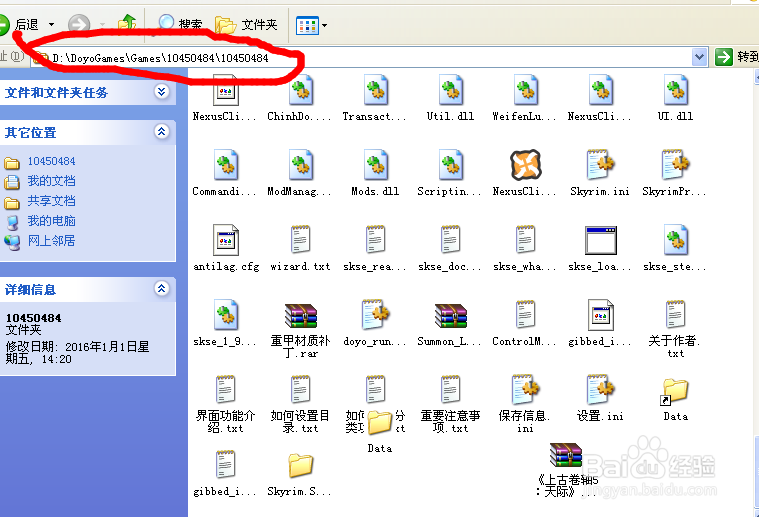Open the views icon menu
Image resolution: width=759 pixels, height=517 pixels.
pos(311,25)
